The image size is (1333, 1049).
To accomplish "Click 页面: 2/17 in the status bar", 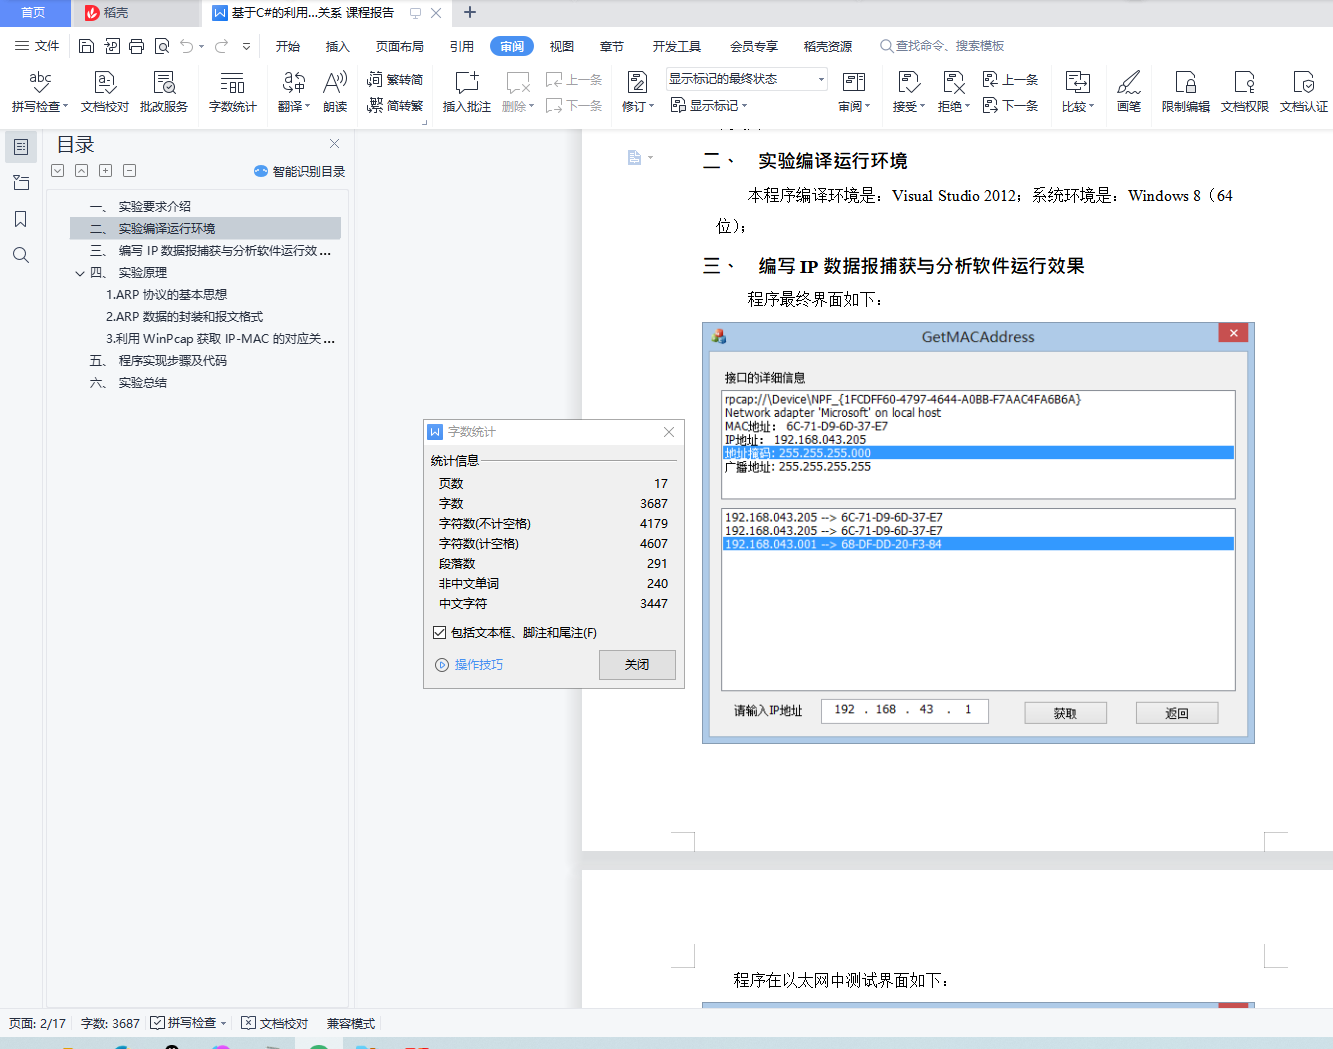I will click(x=38, y=1023).
